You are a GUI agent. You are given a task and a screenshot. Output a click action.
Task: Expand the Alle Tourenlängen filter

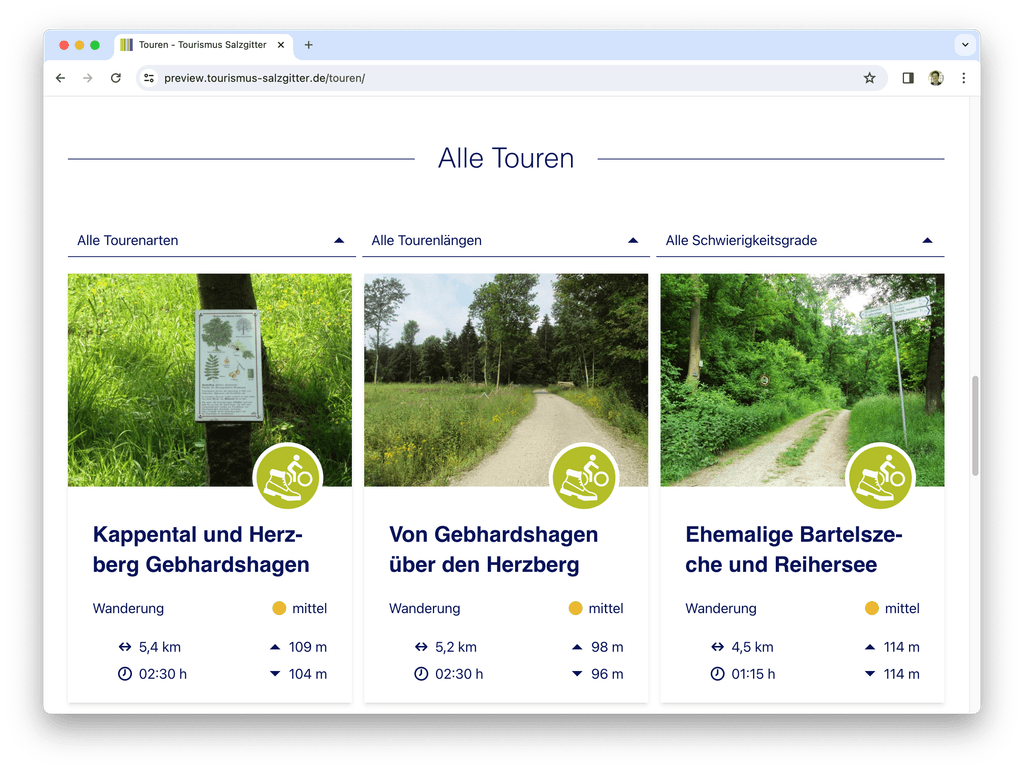coord(505,240)
